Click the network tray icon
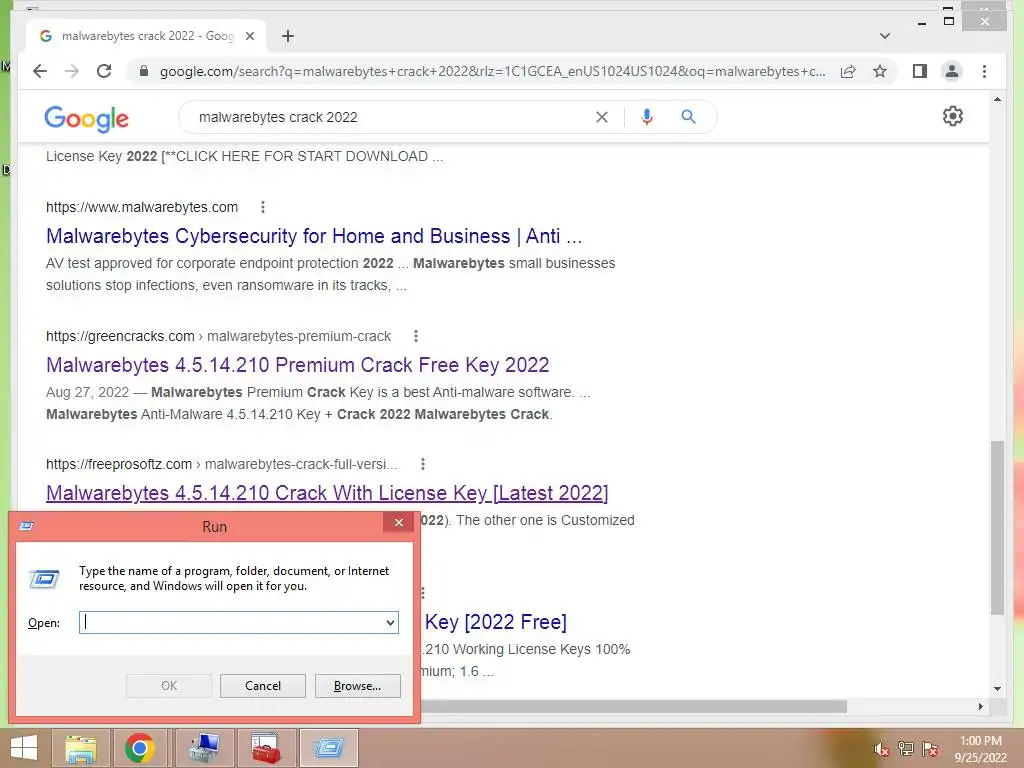This screenshot has width=1024, height=768. tap(905, 748)
